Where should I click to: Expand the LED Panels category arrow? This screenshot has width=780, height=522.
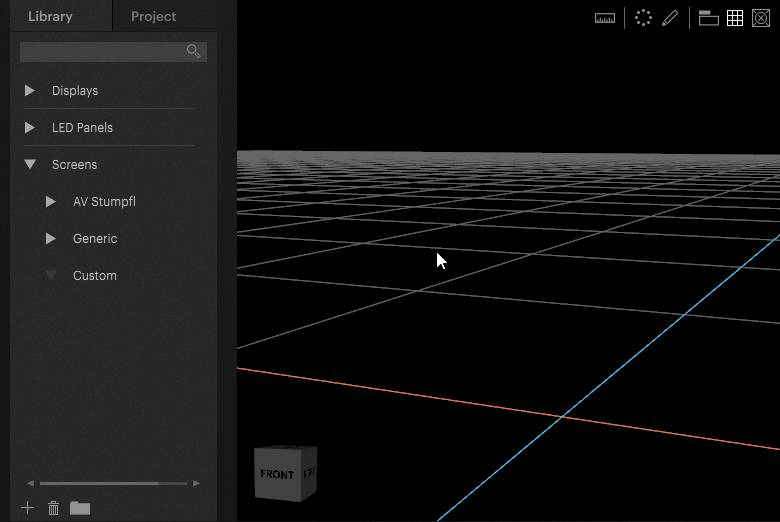[30, 127]
